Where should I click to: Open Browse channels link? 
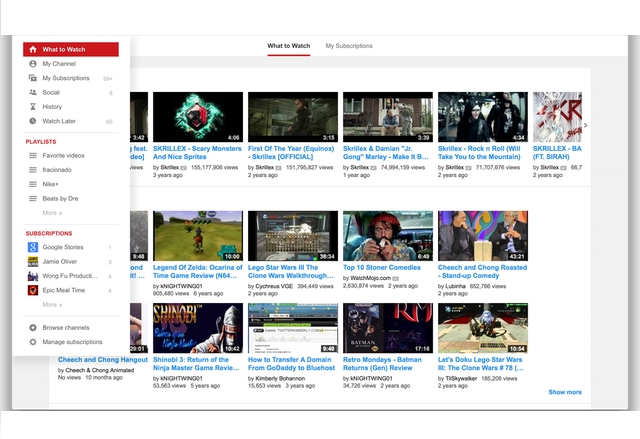pyautogui.click(x=66, y=328)
